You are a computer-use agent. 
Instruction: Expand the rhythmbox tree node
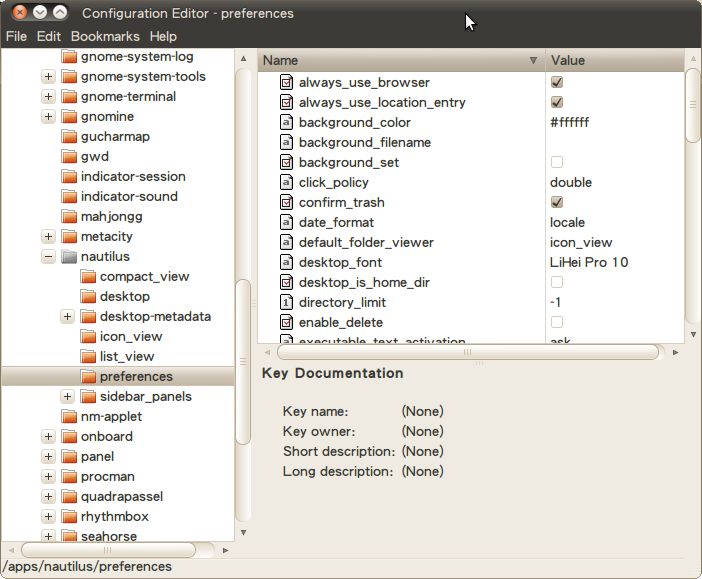point(48,517)
